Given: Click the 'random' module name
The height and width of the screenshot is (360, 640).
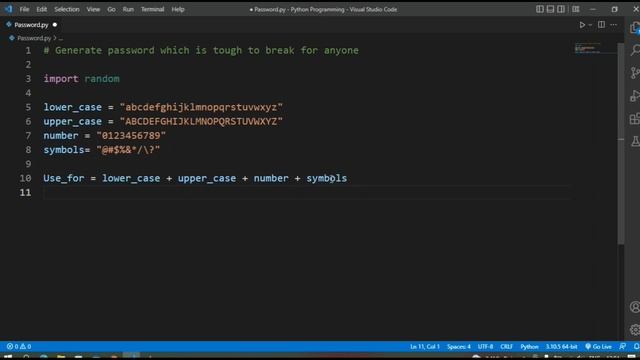Looking at the screenshot, I should click(102, 79).
